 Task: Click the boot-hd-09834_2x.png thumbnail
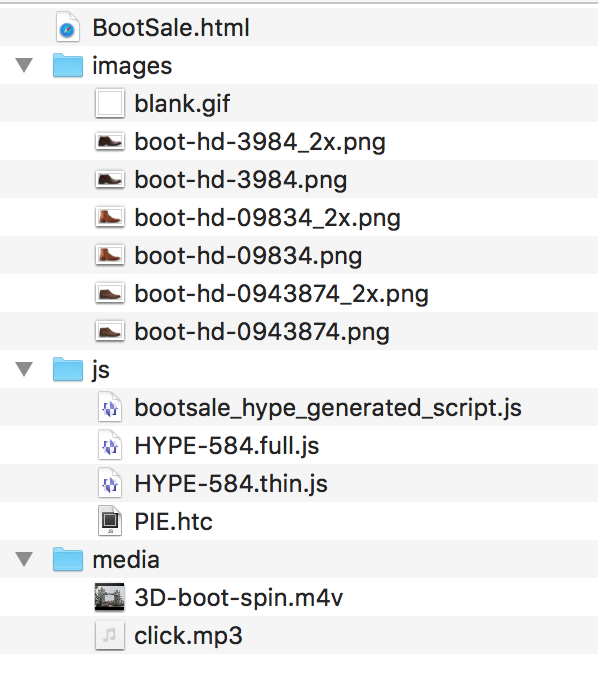click(x=110, y=218)
